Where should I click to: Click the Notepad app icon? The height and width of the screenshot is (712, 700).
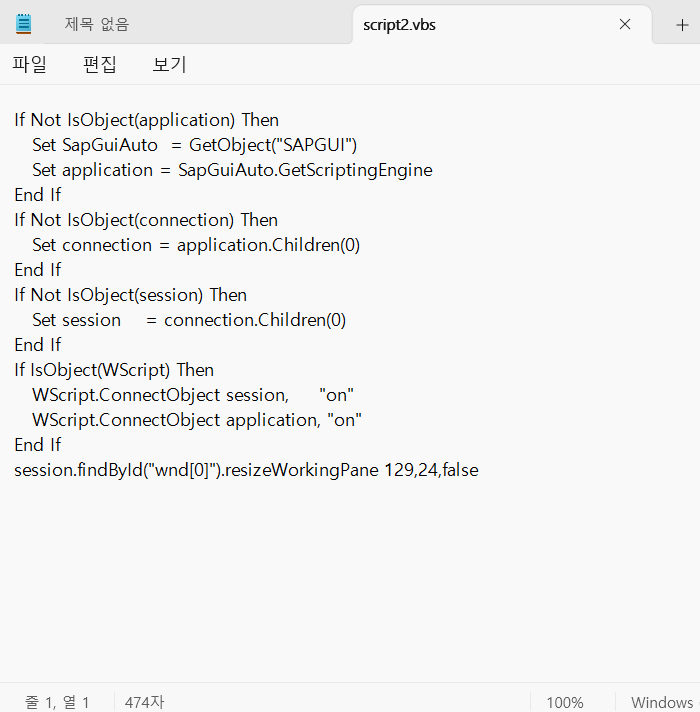click(x=24, y=24)
